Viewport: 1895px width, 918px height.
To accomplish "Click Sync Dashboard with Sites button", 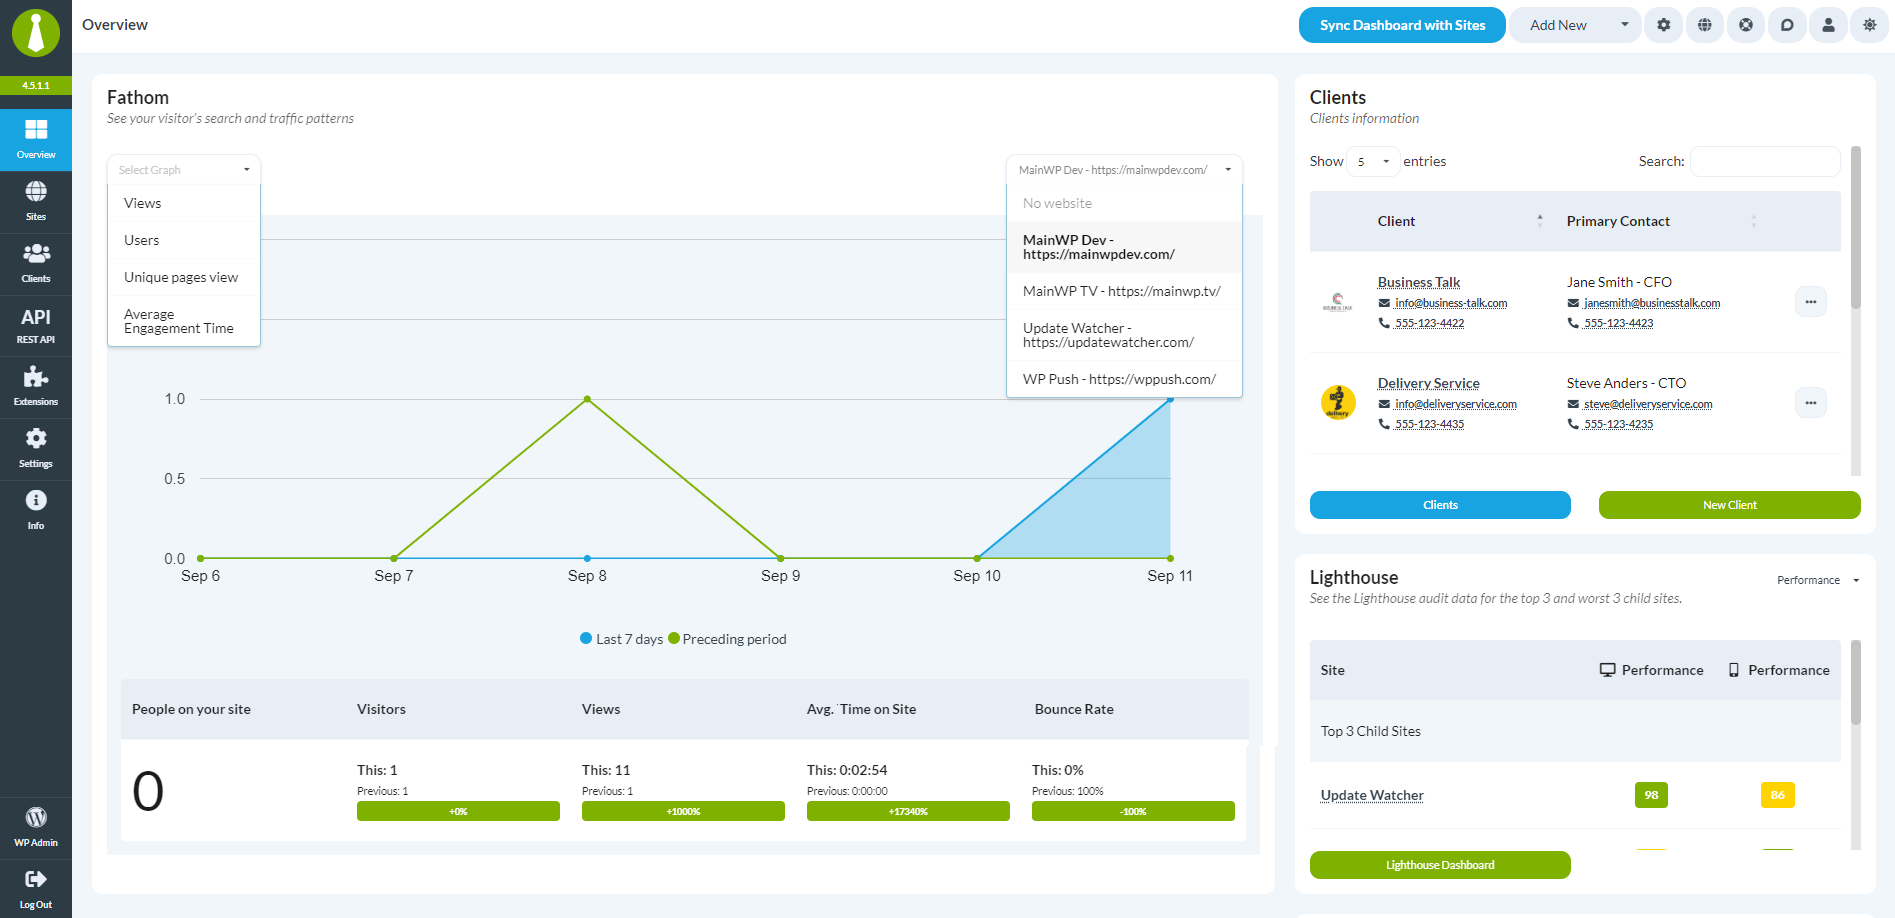I will click(x=1402, y=25).
